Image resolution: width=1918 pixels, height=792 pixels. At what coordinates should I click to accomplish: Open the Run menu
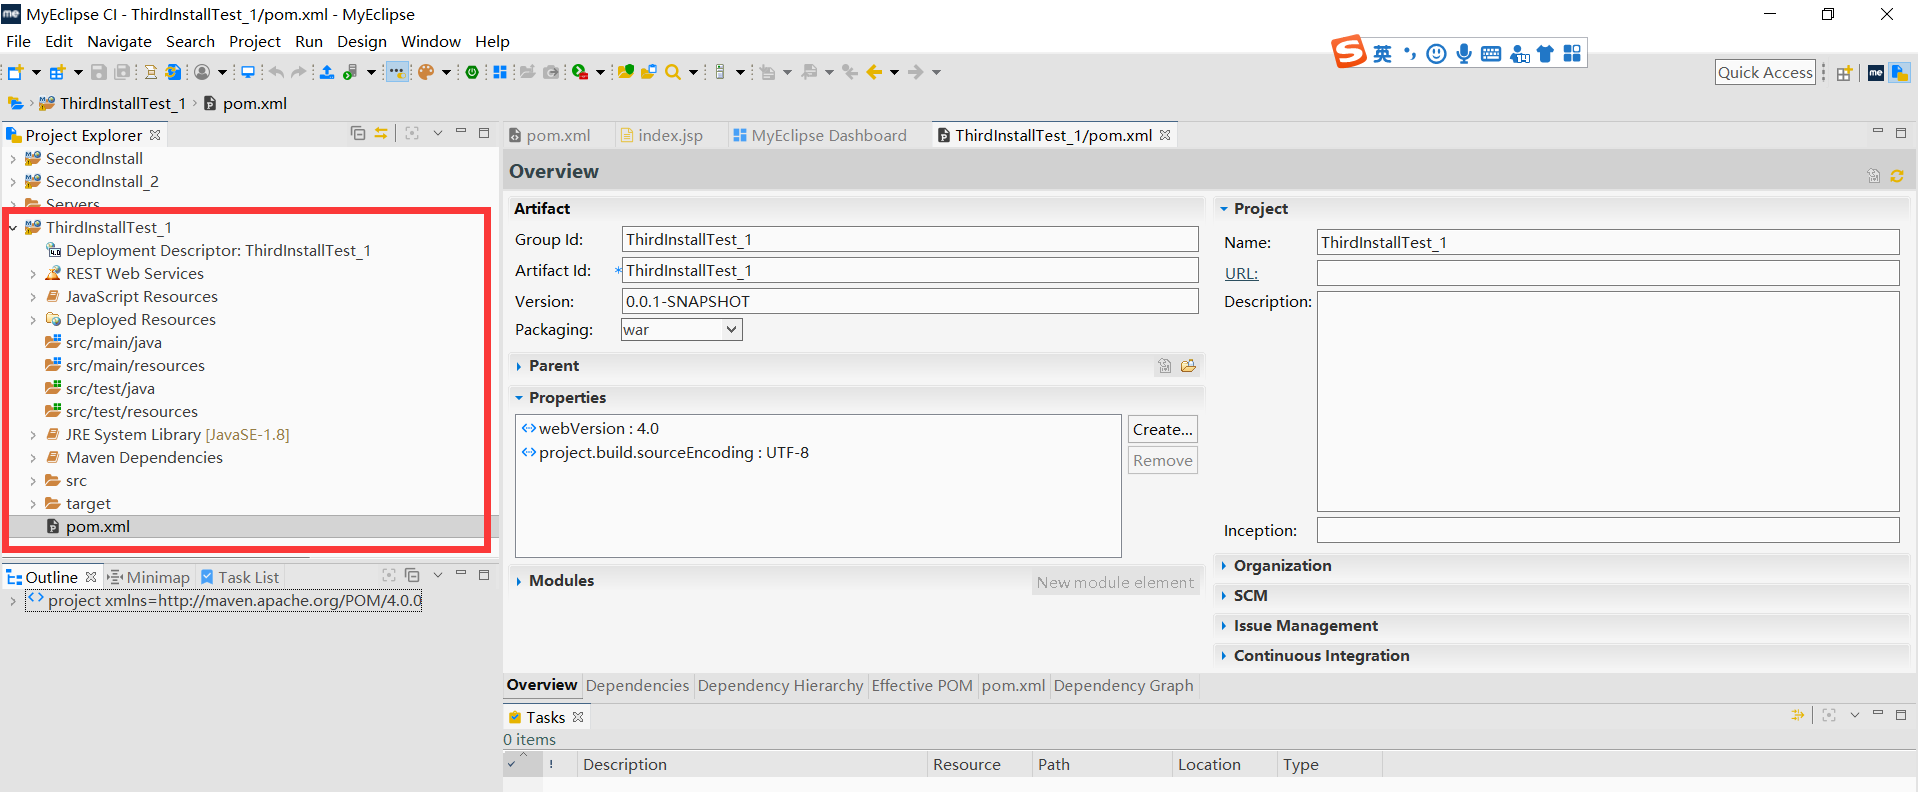[309, 41]
